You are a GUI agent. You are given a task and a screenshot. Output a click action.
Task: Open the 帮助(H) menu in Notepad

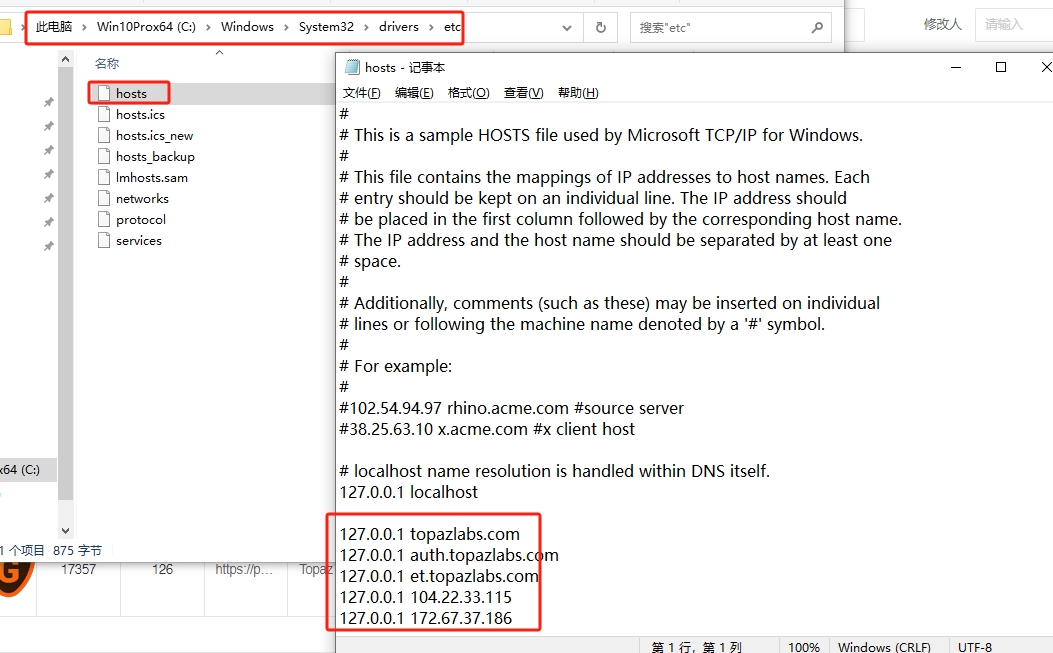pos(578,93)
